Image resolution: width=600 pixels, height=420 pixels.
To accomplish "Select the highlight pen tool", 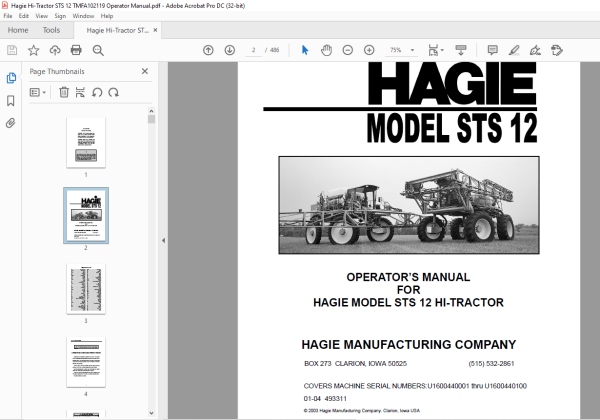I will [x=514, y=50].
